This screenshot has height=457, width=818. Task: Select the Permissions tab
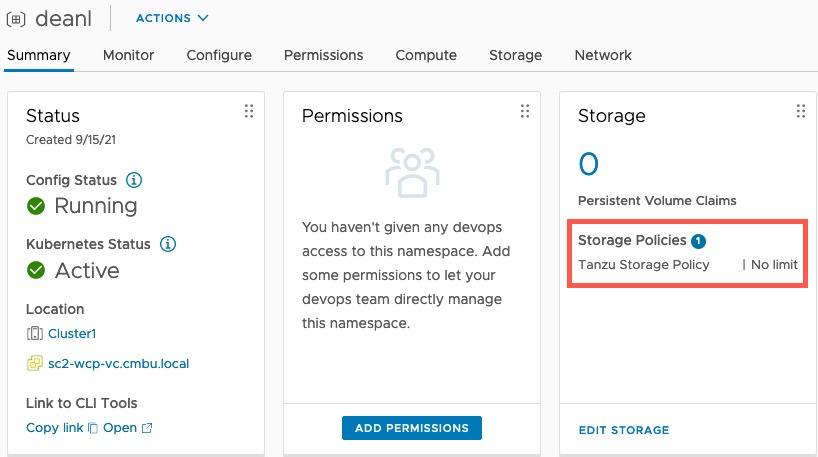click(323, 55)
